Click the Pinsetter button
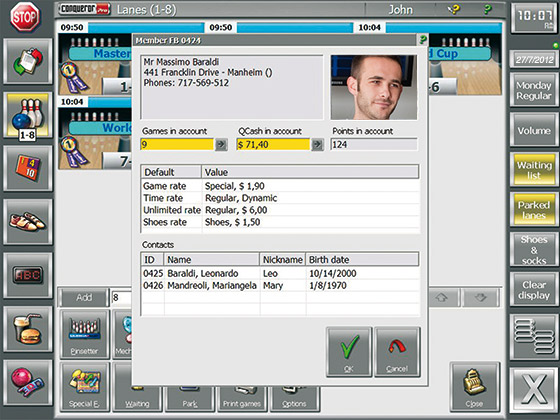Screen dimensions: 560x420 pos(85,334)
